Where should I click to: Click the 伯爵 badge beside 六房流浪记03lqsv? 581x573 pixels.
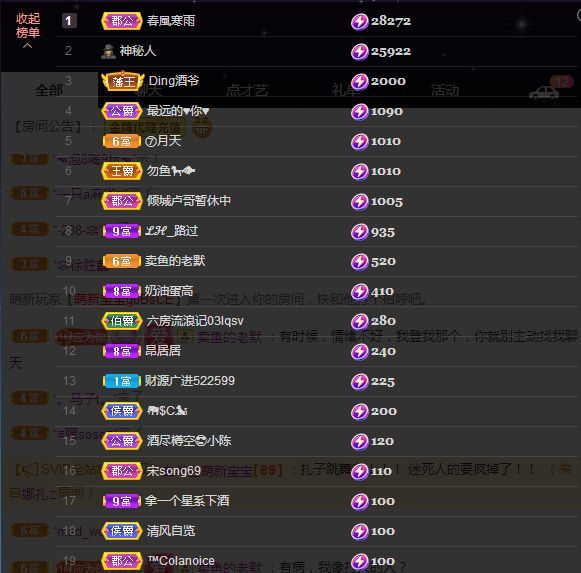point(122,321)
